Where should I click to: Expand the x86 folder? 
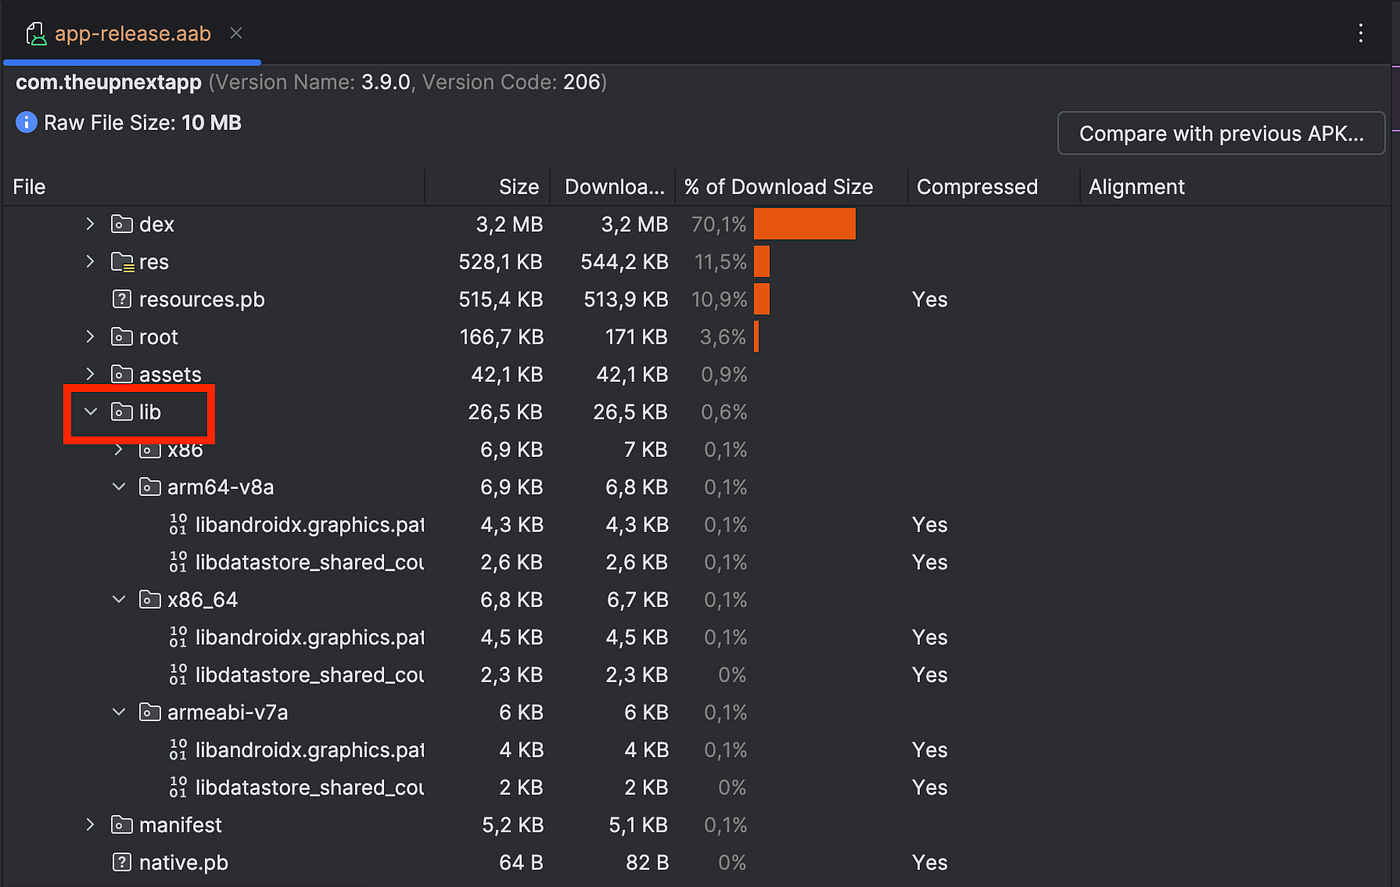coord(119,449)
